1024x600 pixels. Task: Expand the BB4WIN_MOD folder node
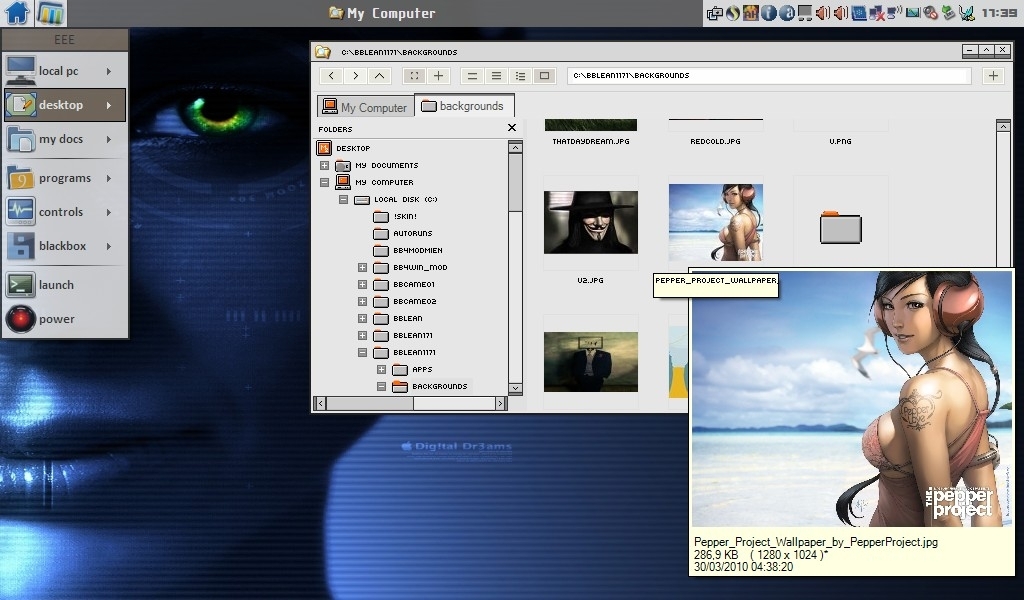(x=362, y=267)
